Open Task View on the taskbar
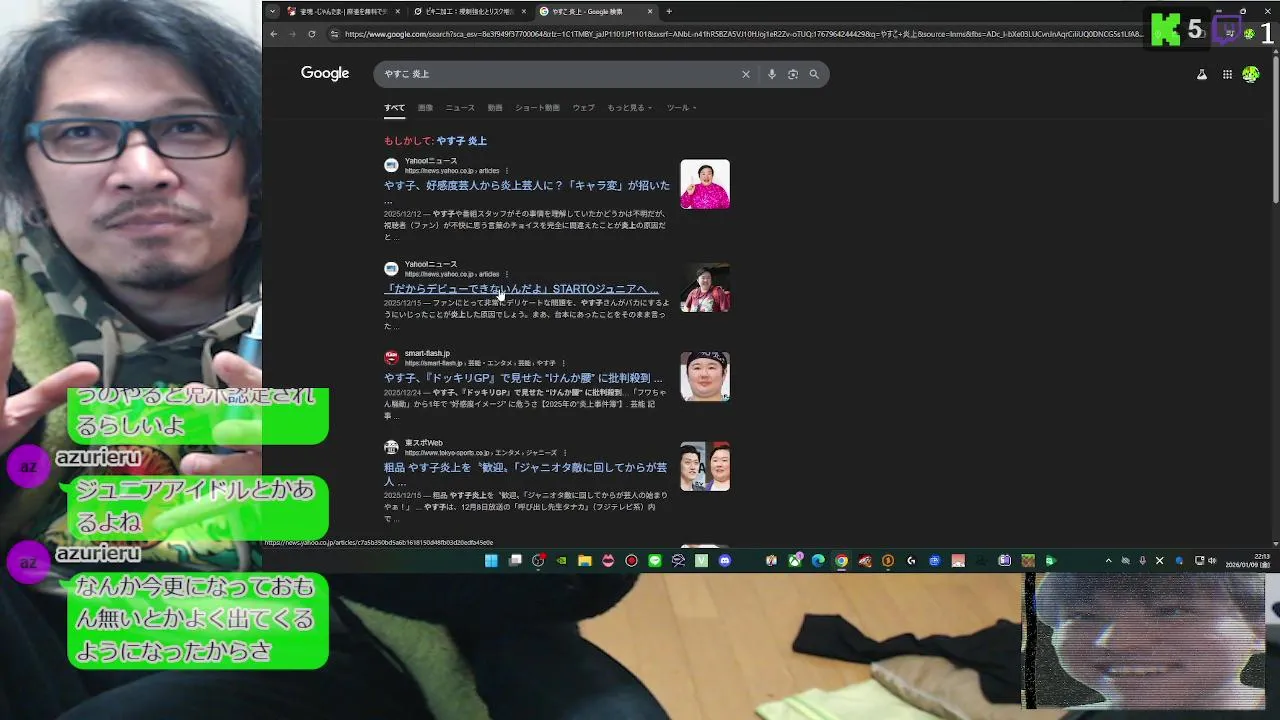The image size is (1280, 720). 515,561
